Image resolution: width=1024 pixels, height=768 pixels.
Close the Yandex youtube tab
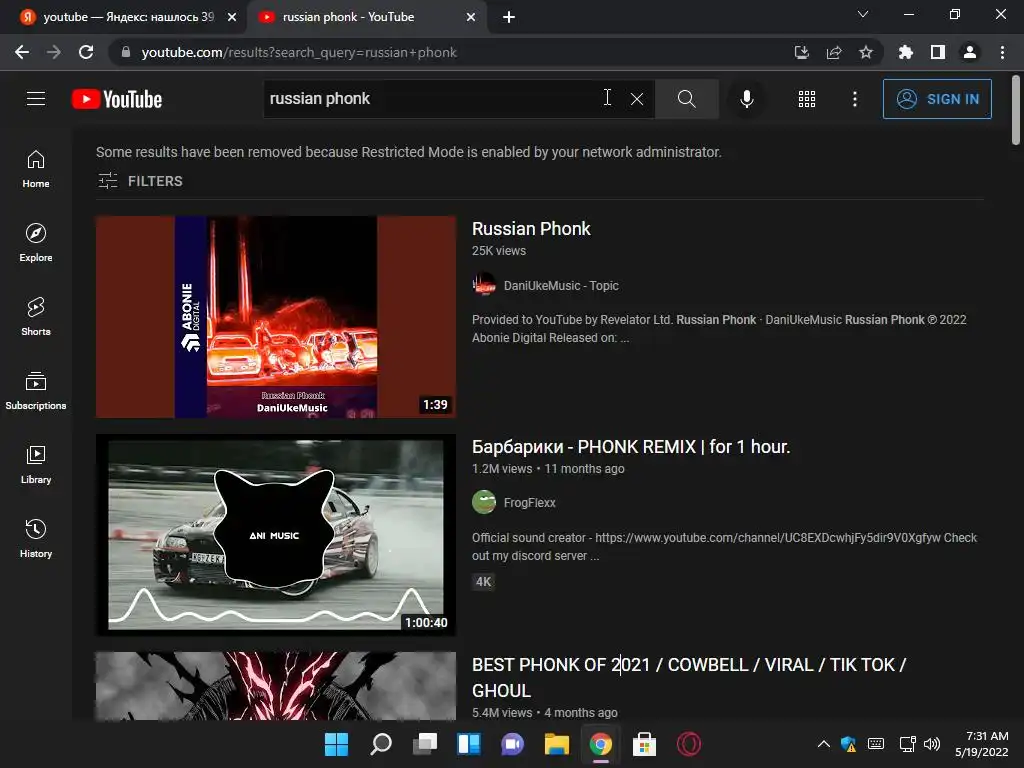(x=232, y=17)
